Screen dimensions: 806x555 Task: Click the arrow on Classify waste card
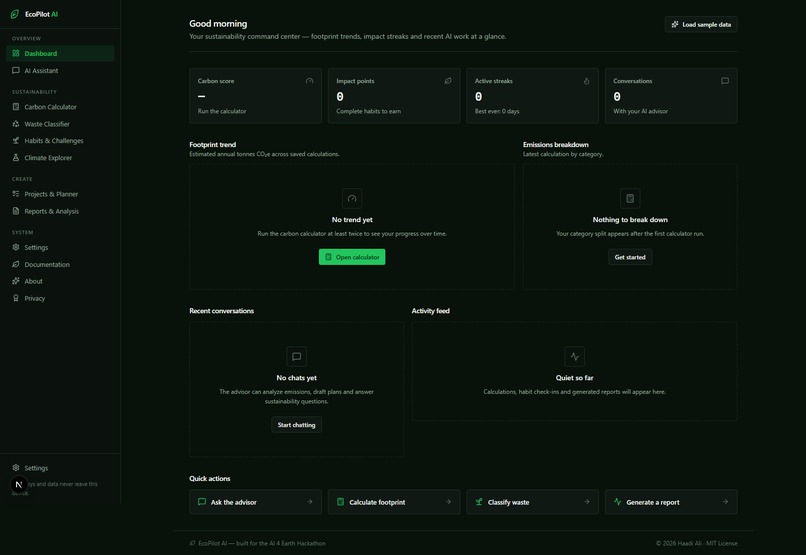click(587, 502)
